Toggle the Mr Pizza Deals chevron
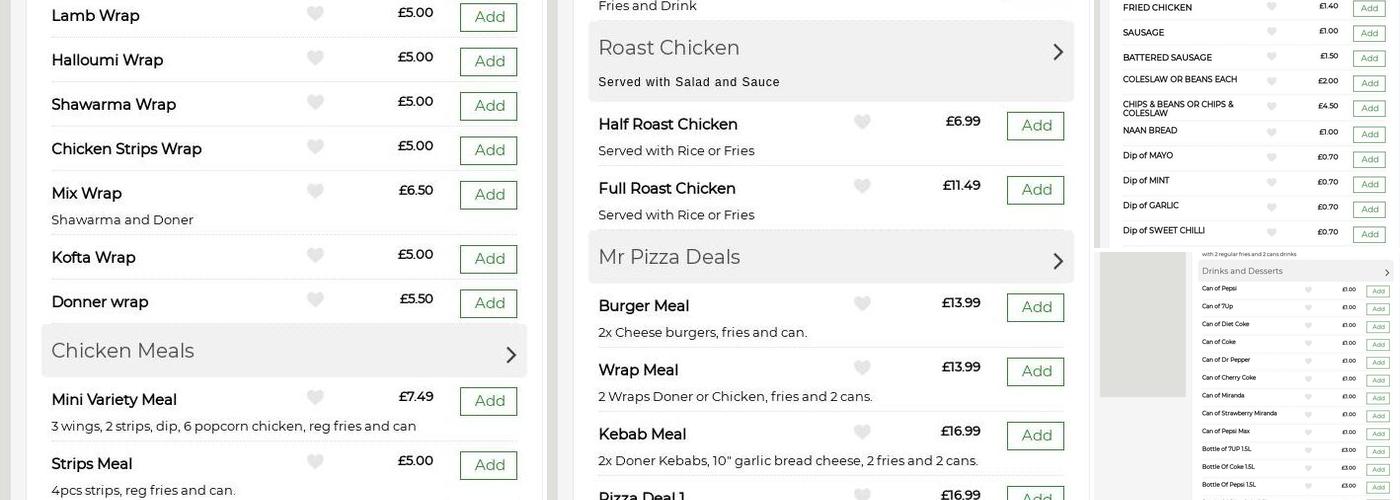1400x500 pixels. click(1058, 260)
